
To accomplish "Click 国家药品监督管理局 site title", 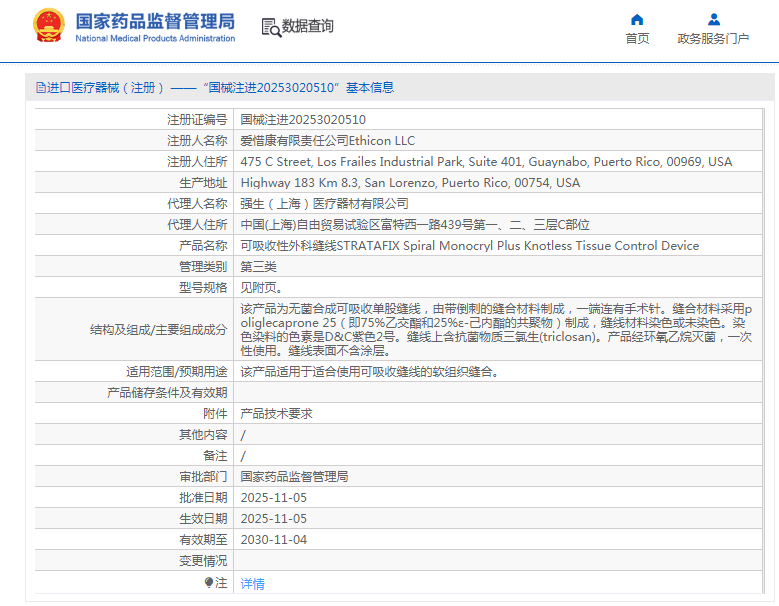I will click(x=156, y=21).
